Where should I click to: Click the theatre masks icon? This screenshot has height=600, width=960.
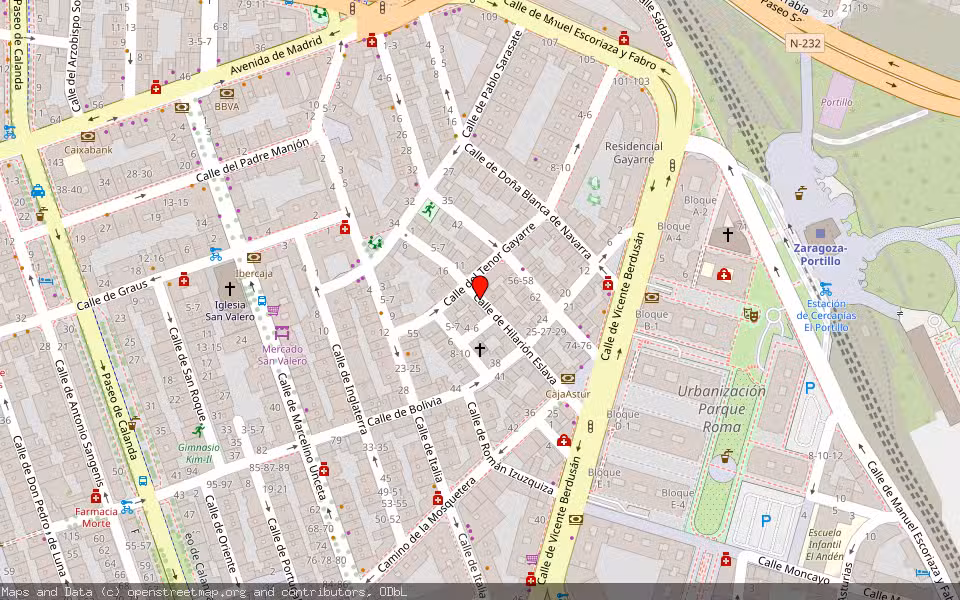tap(751, 315)
